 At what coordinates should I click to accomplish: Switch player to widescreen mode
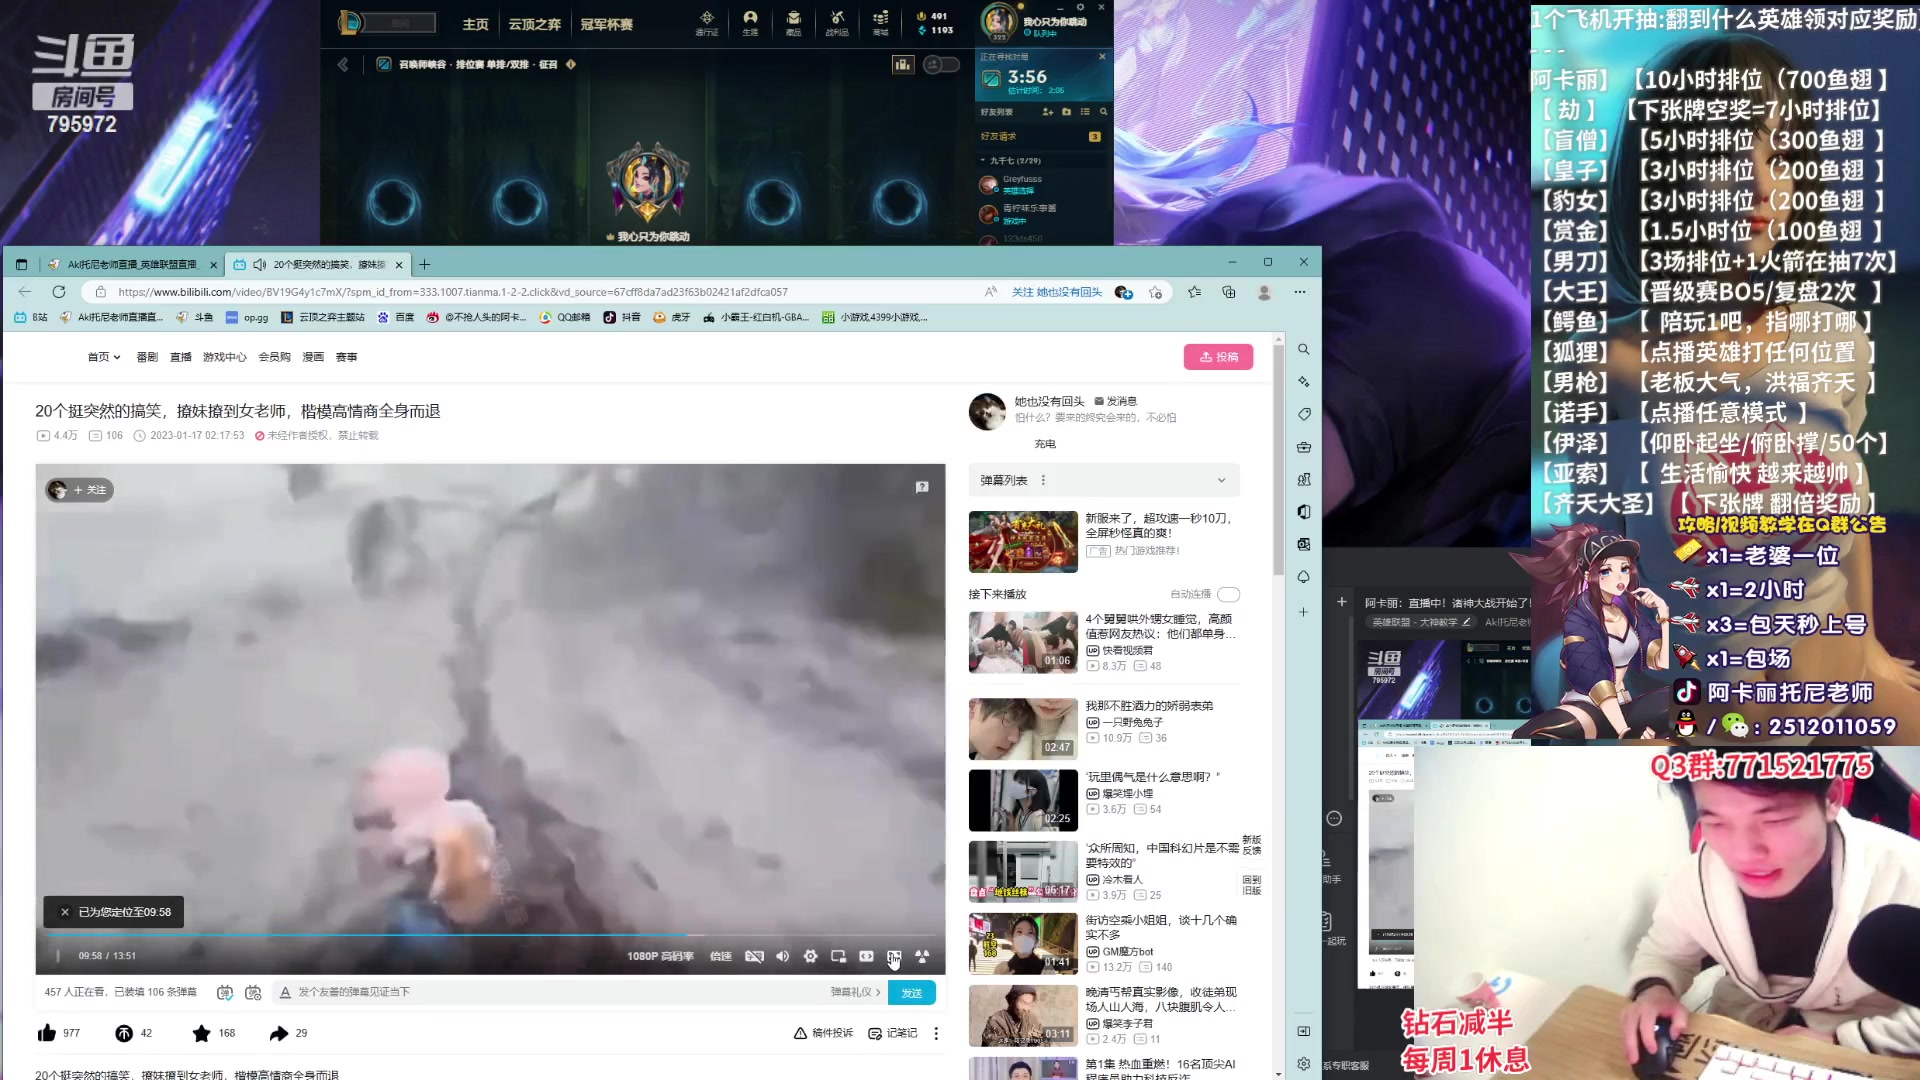point(866,956)
